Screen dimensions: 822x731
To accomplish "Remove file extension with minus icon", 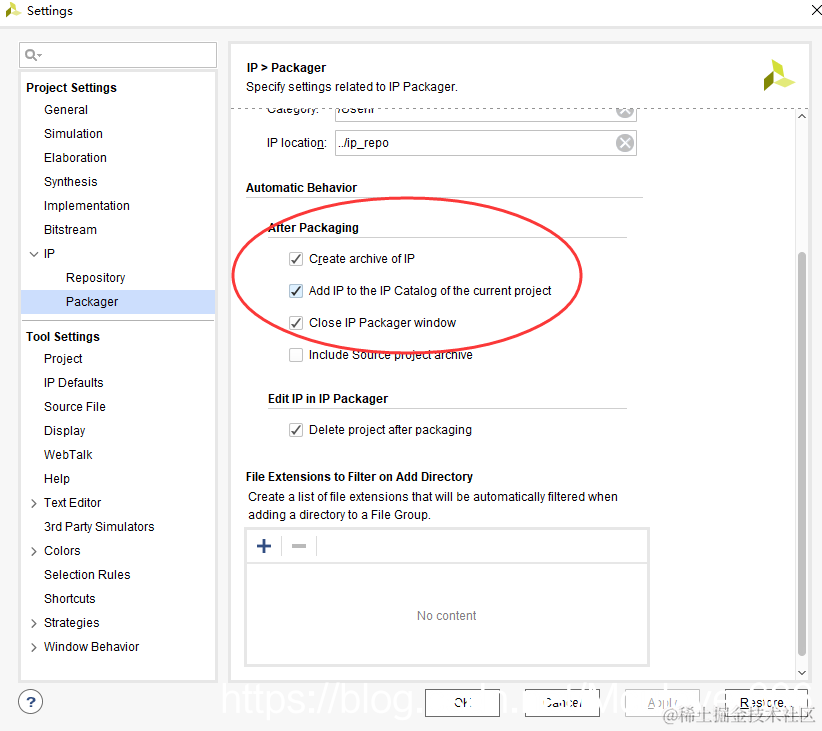I will point(299,546).
